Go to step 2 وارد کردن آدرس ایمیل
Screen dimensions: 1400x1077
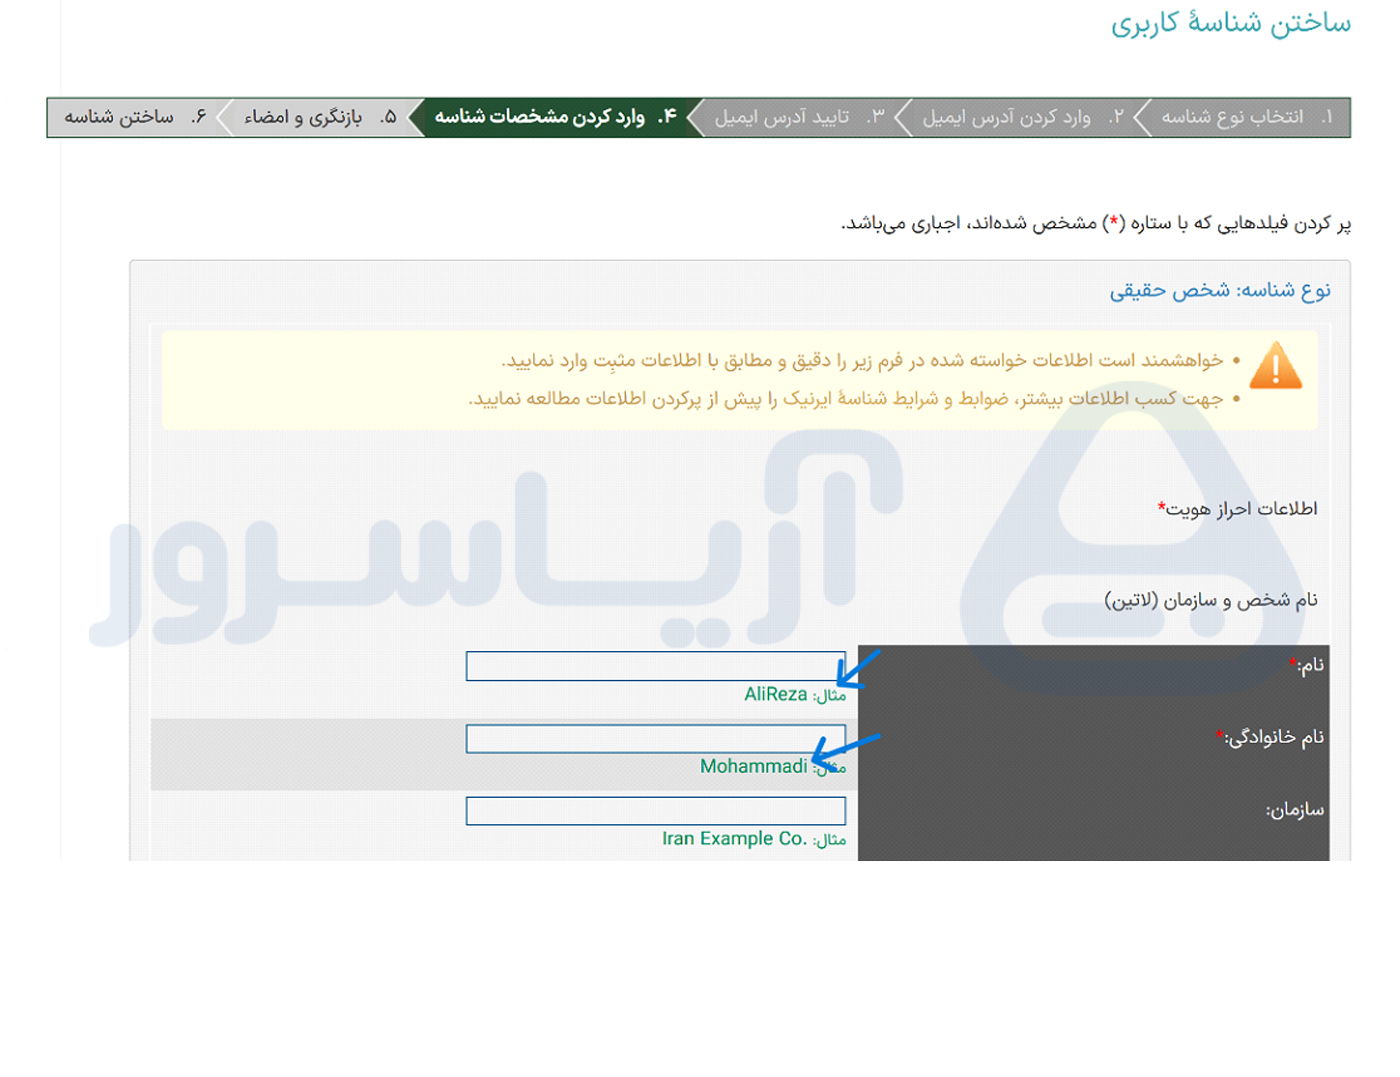click(1022, 117)
